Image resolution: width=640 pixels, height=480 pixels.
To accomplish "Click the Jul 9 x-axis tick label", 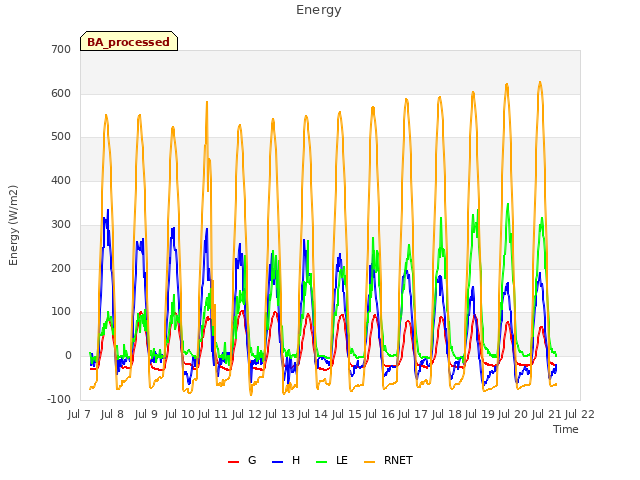I will pyautogui.click(x=146, y=414).
